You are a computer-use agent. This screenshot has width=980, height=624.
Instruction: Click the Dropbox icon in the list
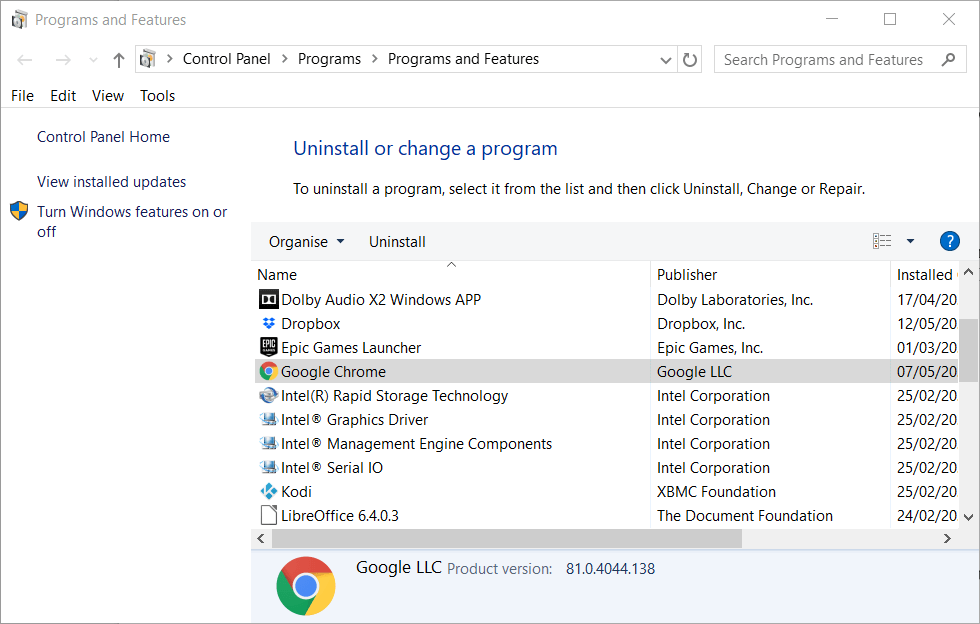(269, 323)
